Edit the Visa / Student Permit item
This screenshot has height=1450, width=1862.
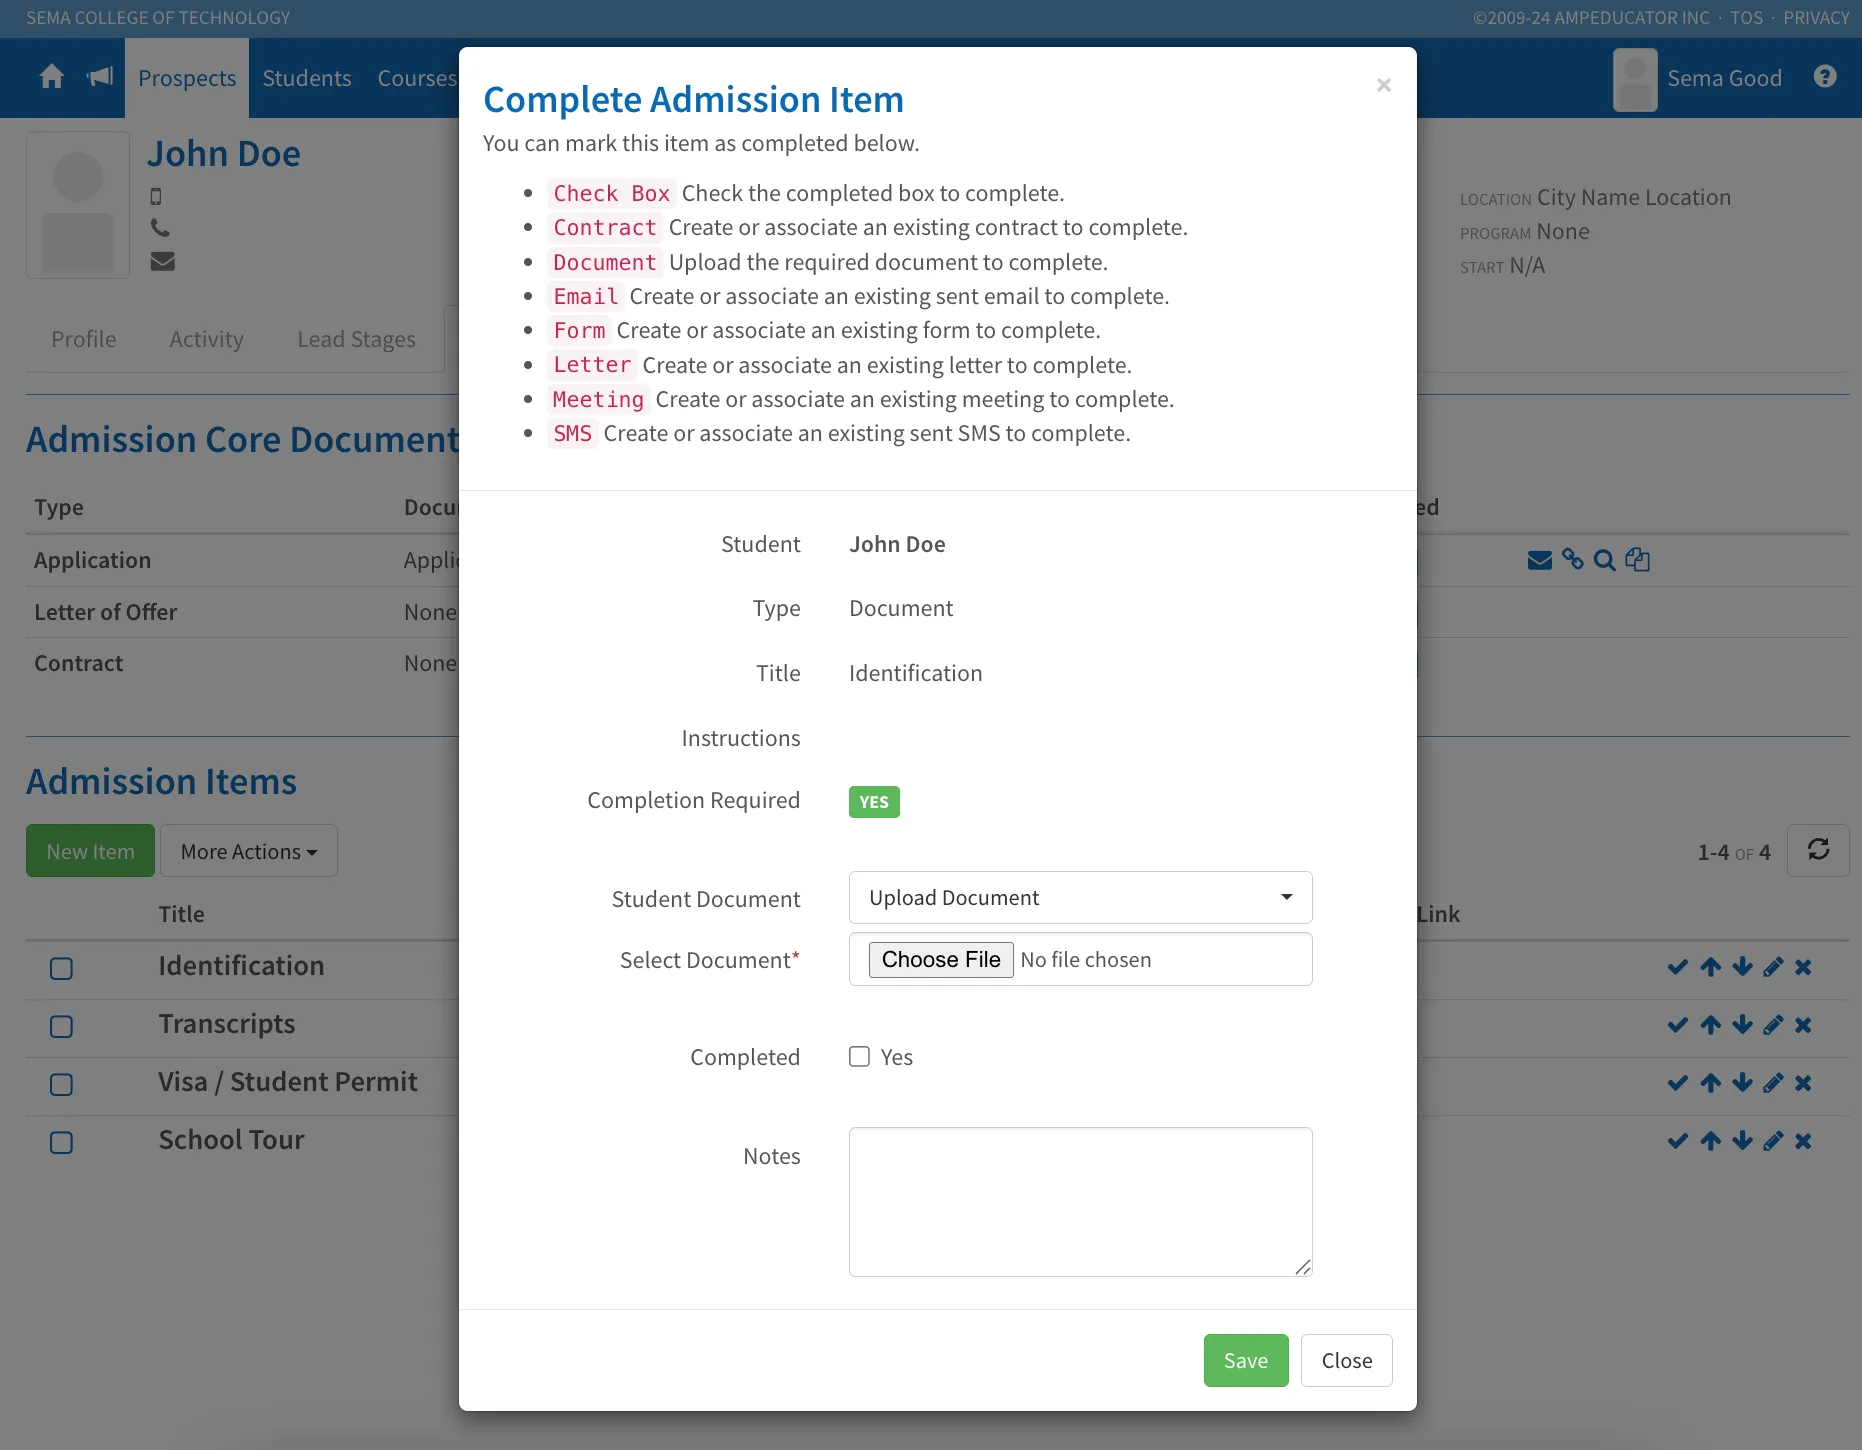[x=1773, y=1083]
